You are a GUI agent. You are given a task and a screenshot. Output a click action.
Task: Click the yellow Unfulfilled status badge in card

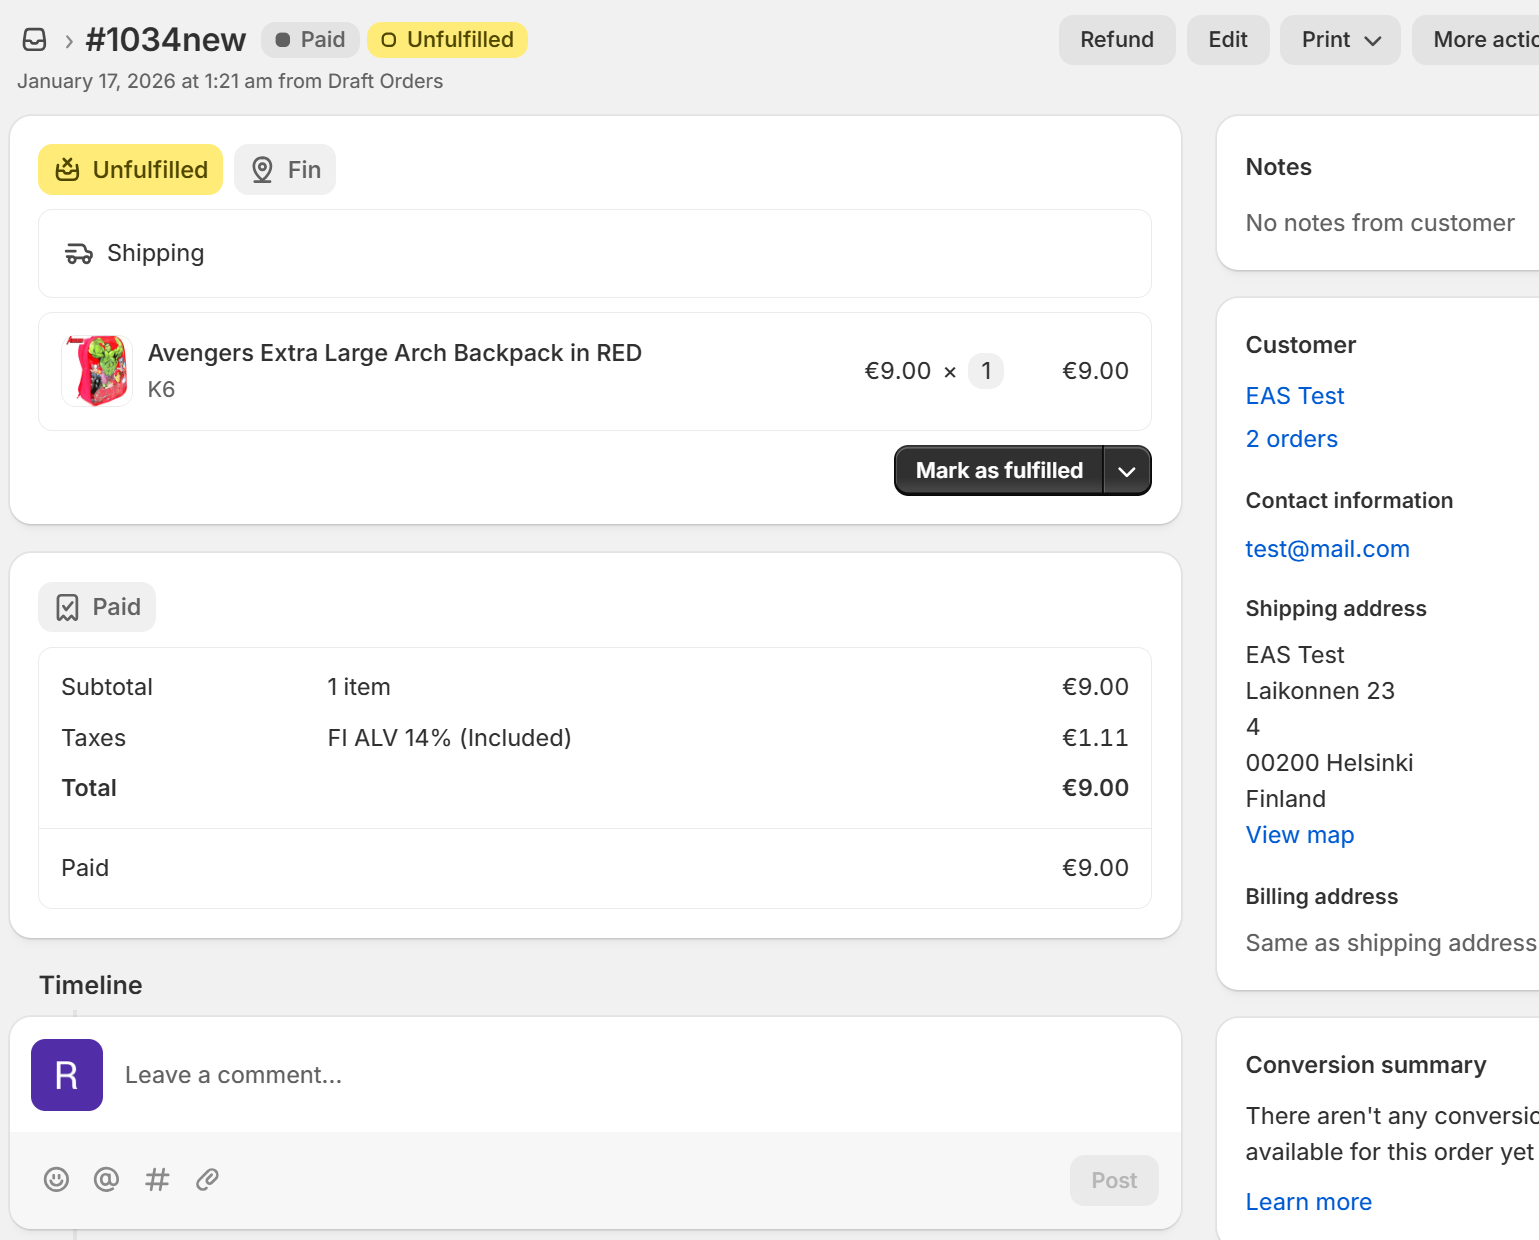131,170
